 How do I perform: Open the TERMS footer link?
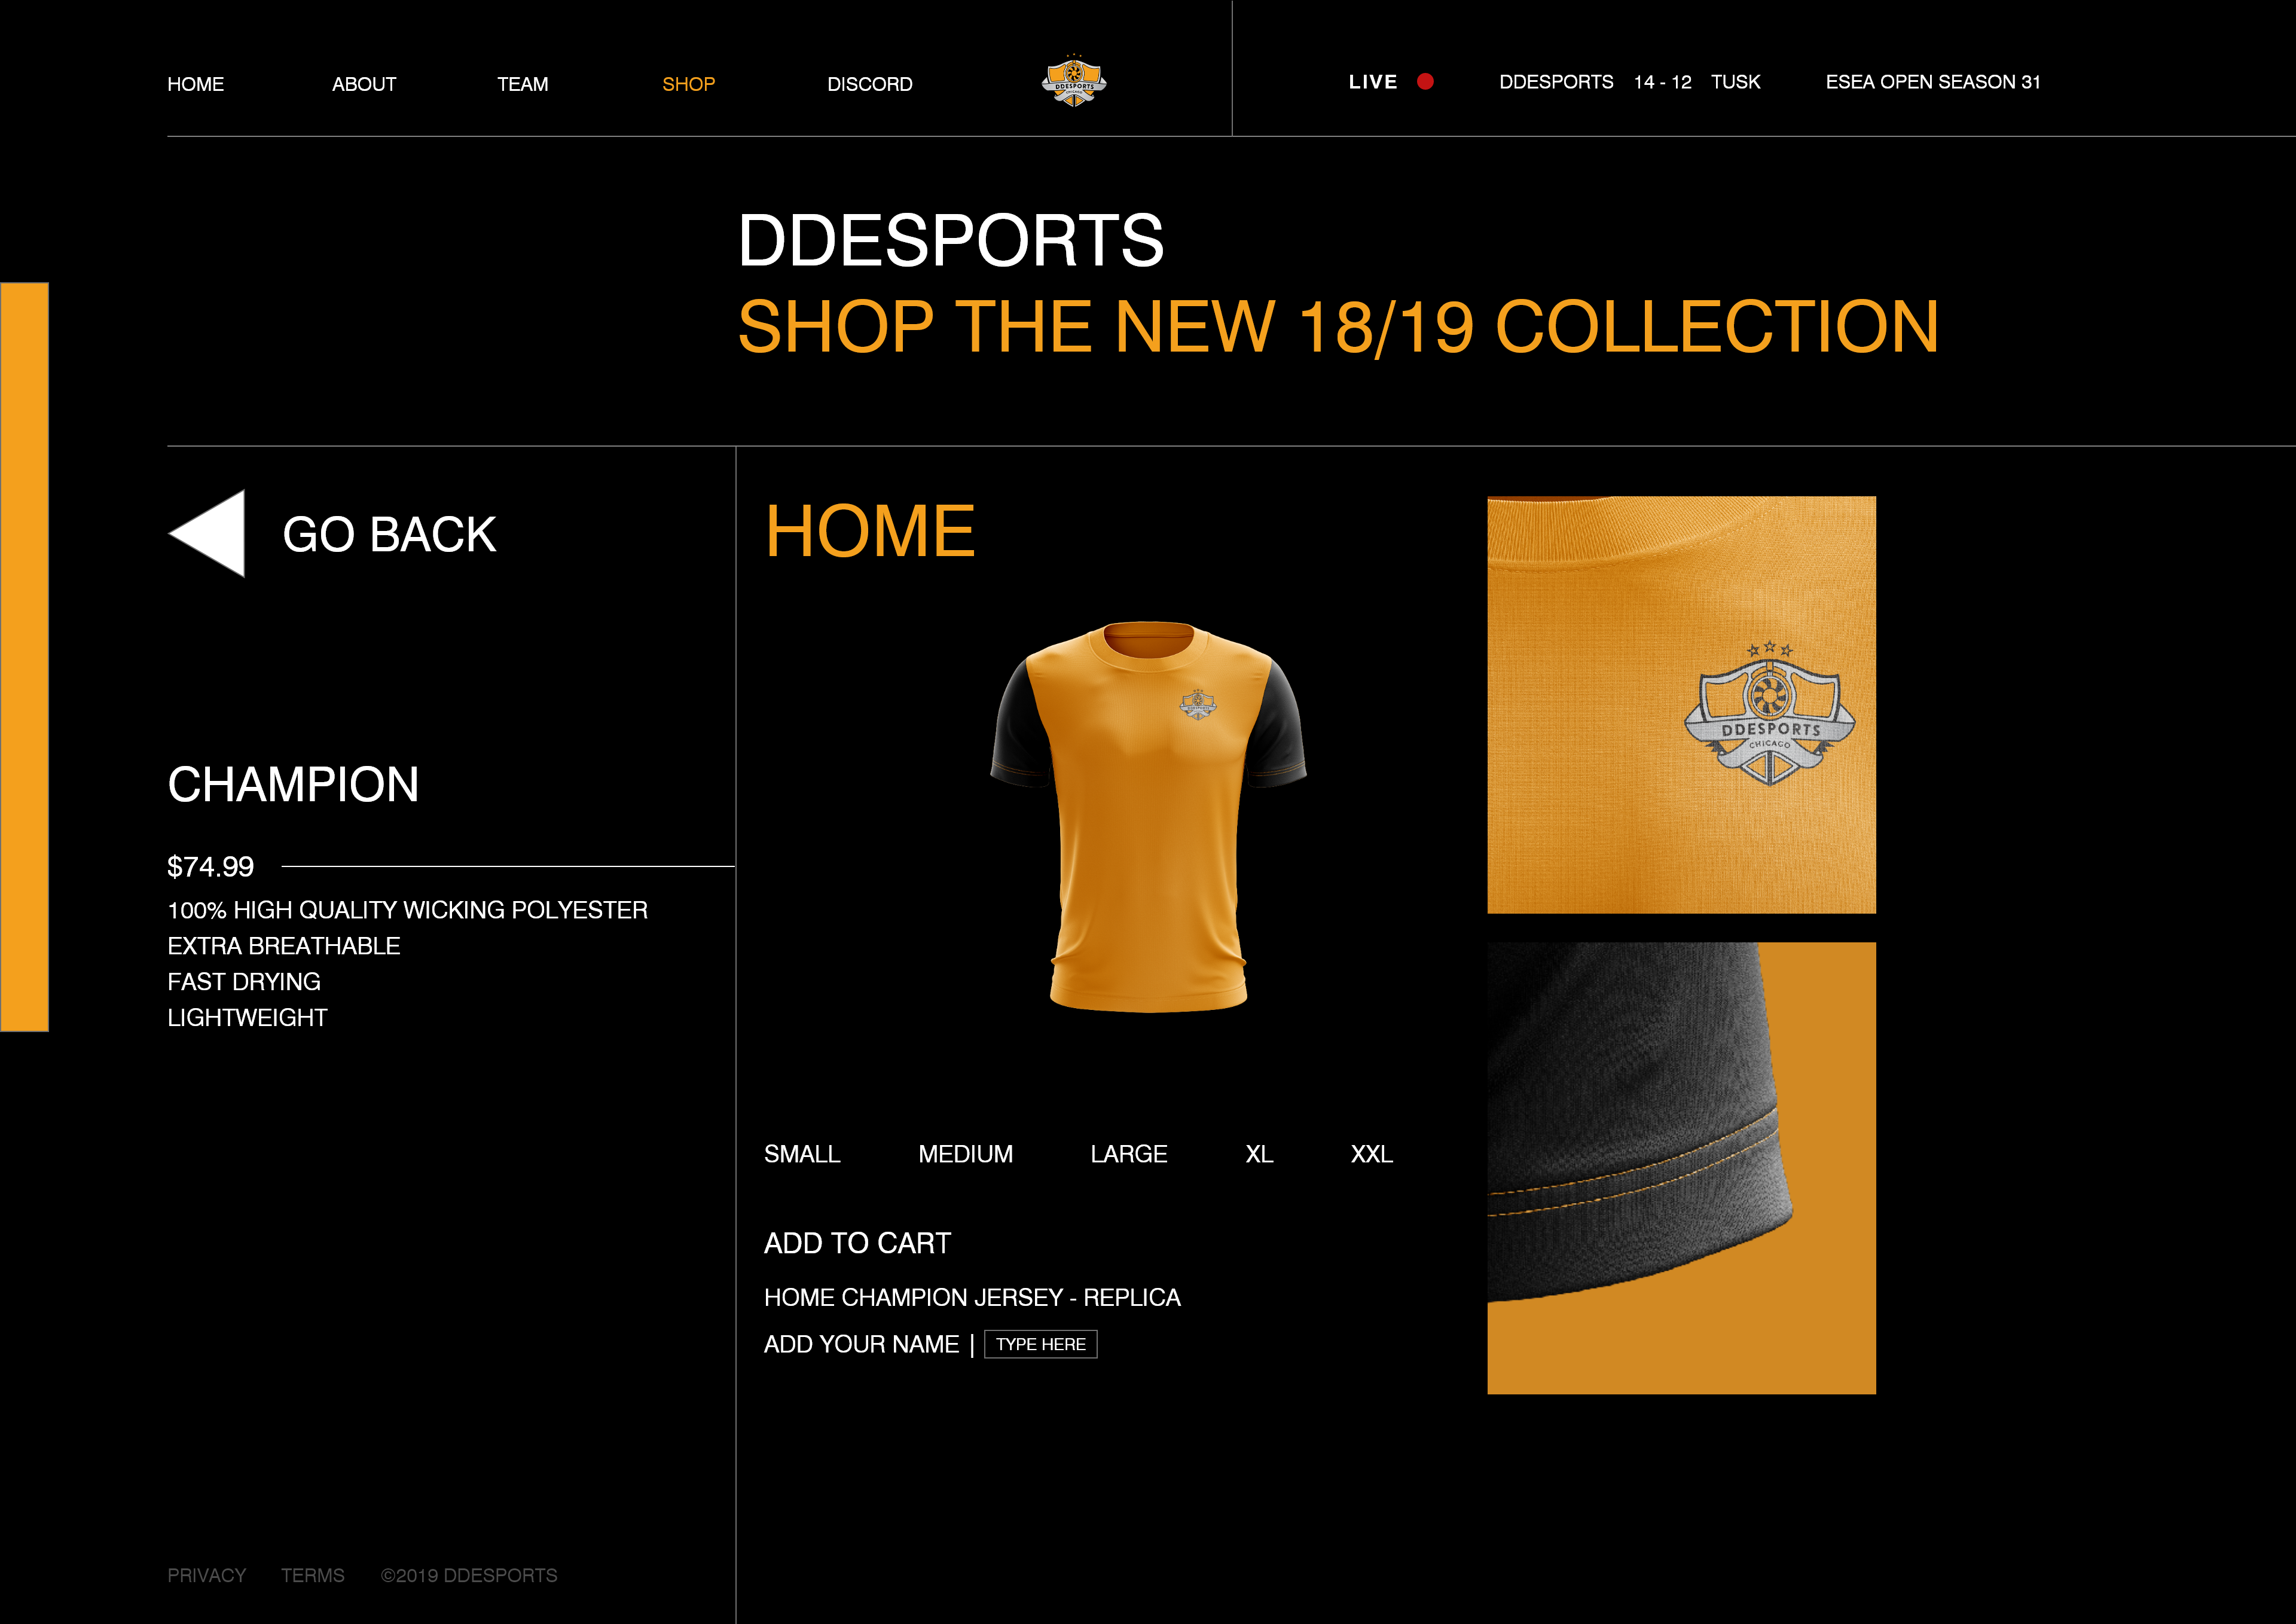click(x=313, y=1575)
